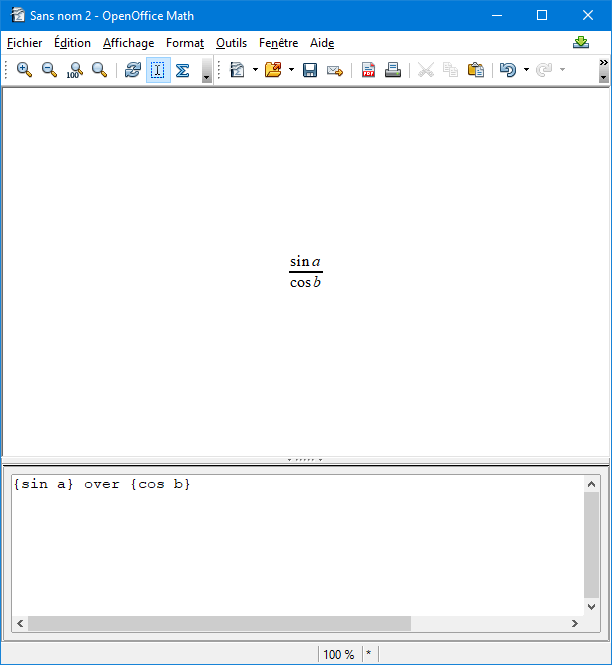Click the Zoom Out magnifier icon
612x665 pixels.
tap(49, 70)
